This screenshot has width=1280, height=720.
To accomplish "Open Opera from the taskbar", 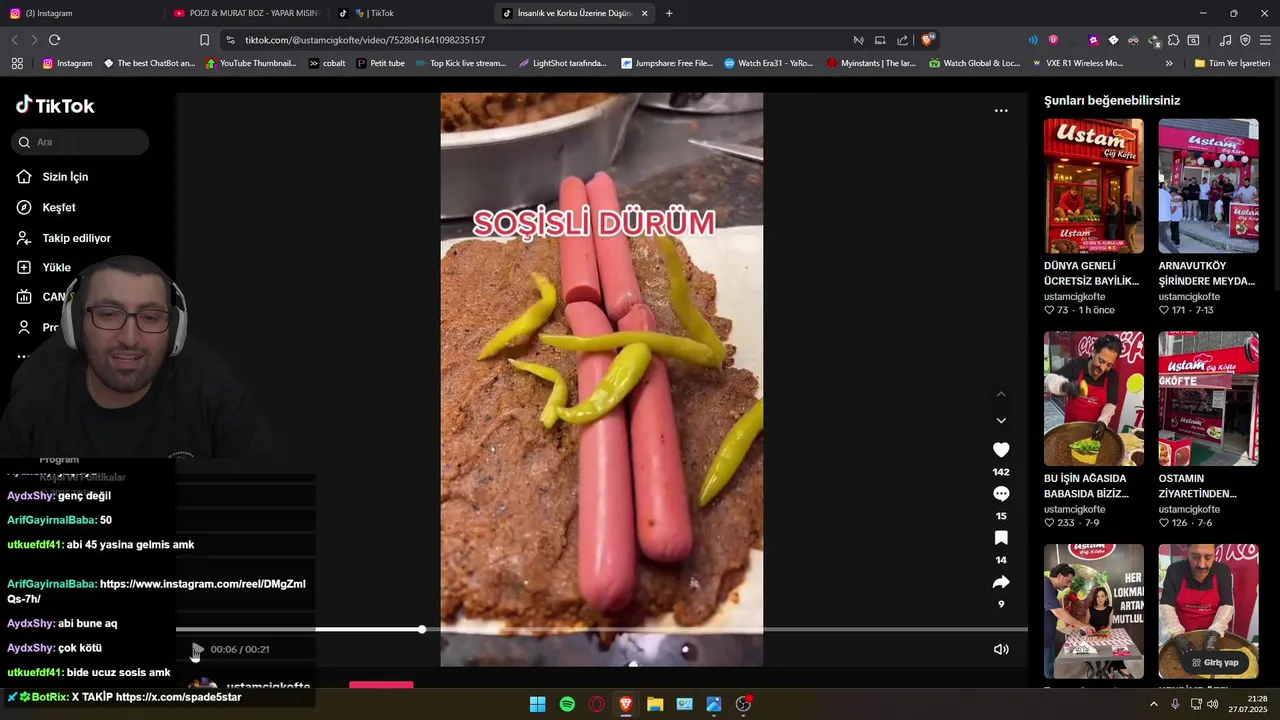I will pyautogui.click(x=596, y=704).
